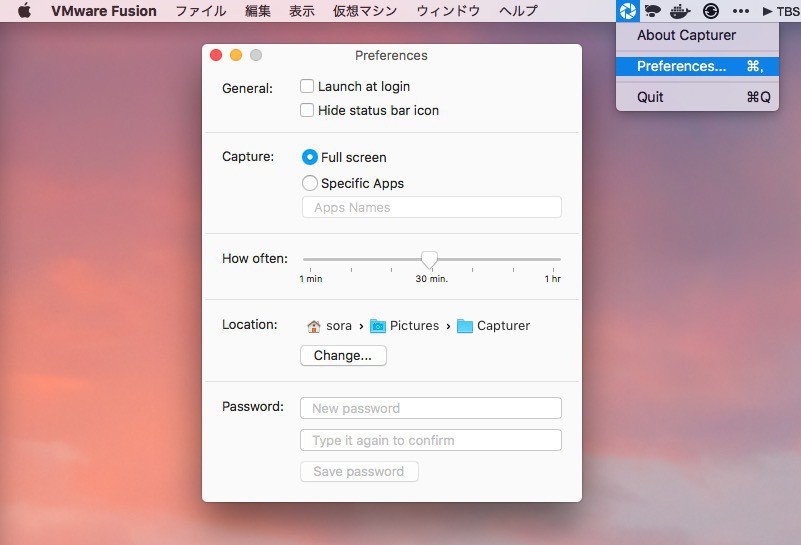
Task: Click the Pictures path label
Action: coord(414,326)
